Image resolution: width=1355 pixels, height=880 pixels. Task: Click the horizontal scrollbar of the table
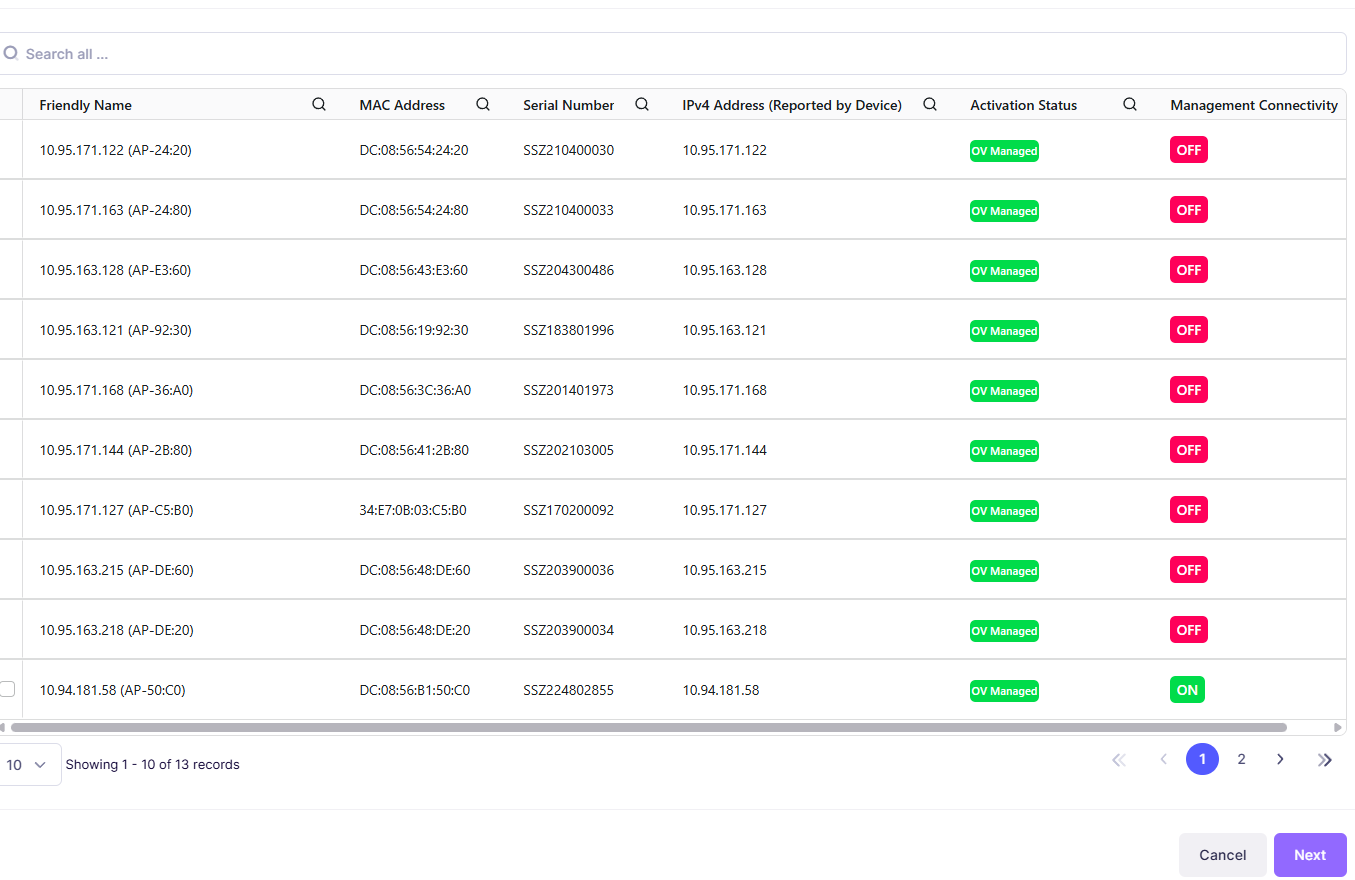click(648, 728)
